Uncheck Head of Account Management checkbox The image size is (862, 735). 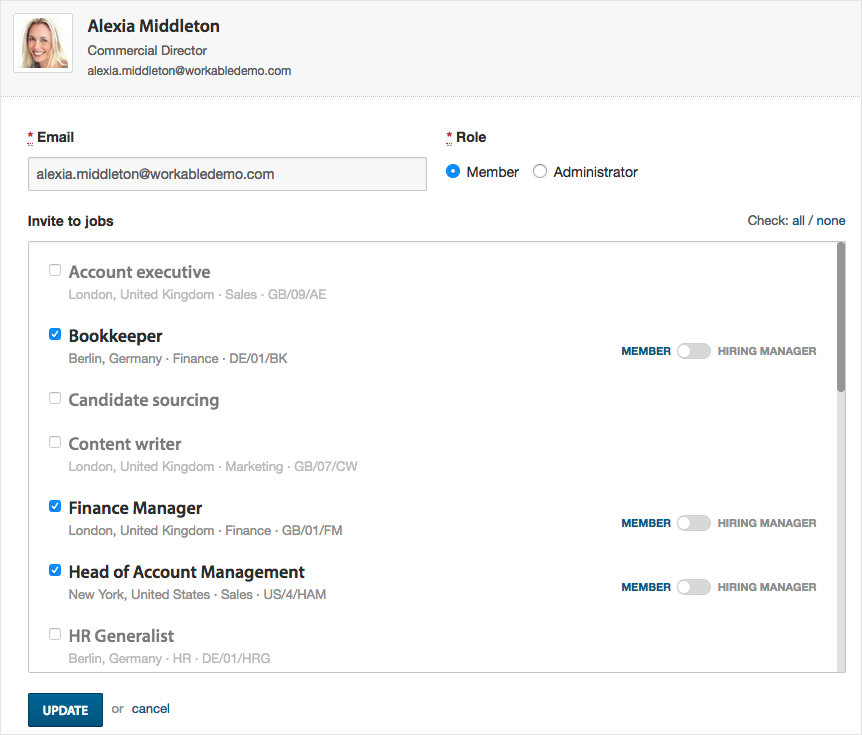(55, 570)
